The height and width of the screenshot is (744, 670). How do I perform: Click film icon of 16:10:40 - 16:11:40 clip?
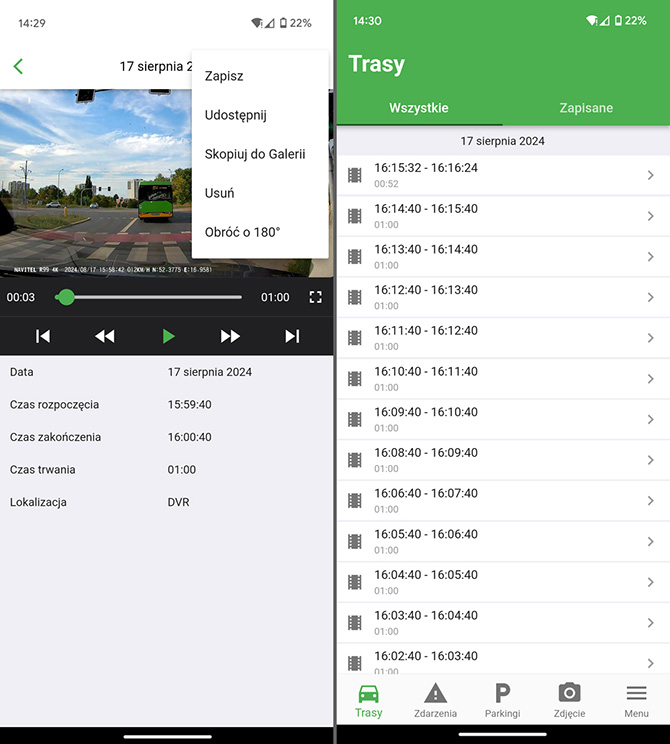coord(354,379)
